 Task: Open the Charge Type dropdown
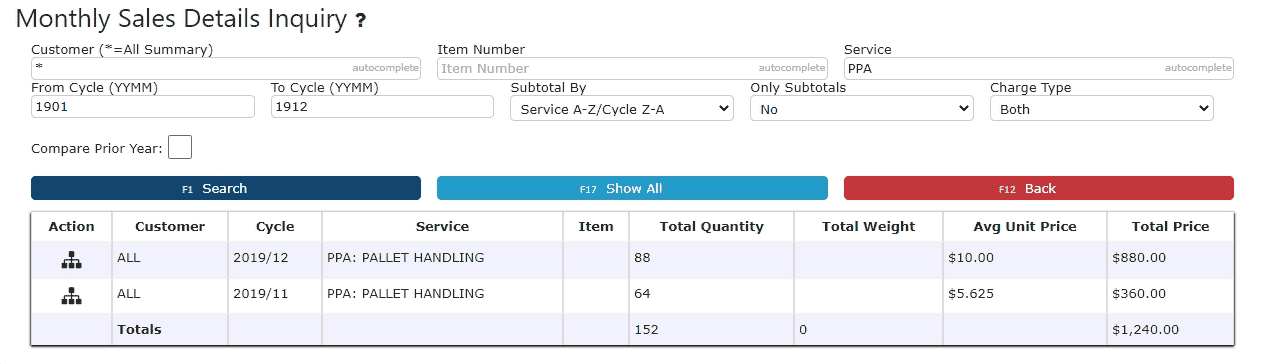(1102, 109)
